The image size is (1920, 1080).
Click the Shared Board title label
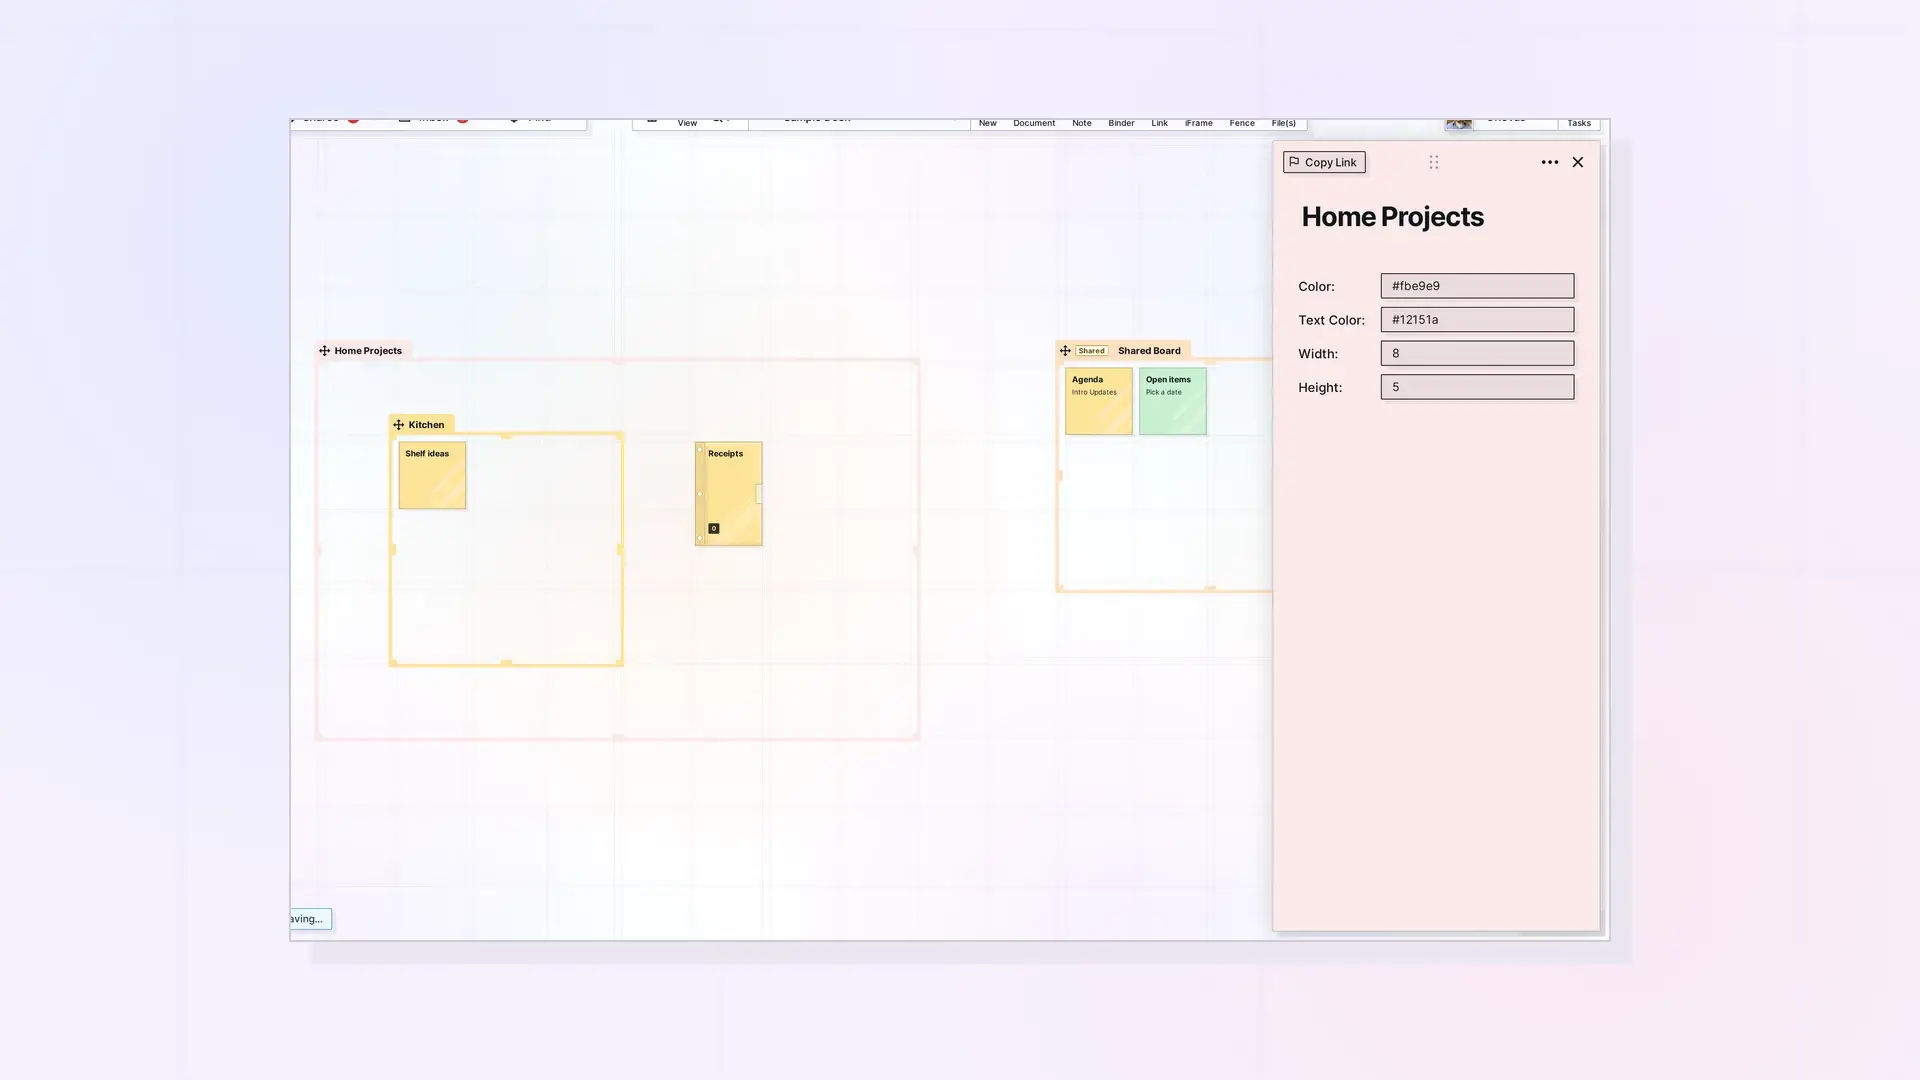point(1149,351)
